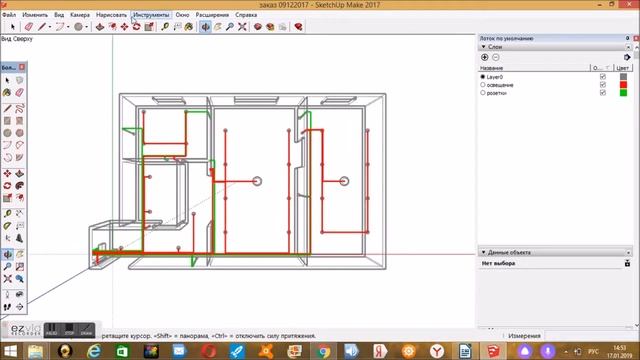Open the green розетки color swatch

tap(623, 93)
